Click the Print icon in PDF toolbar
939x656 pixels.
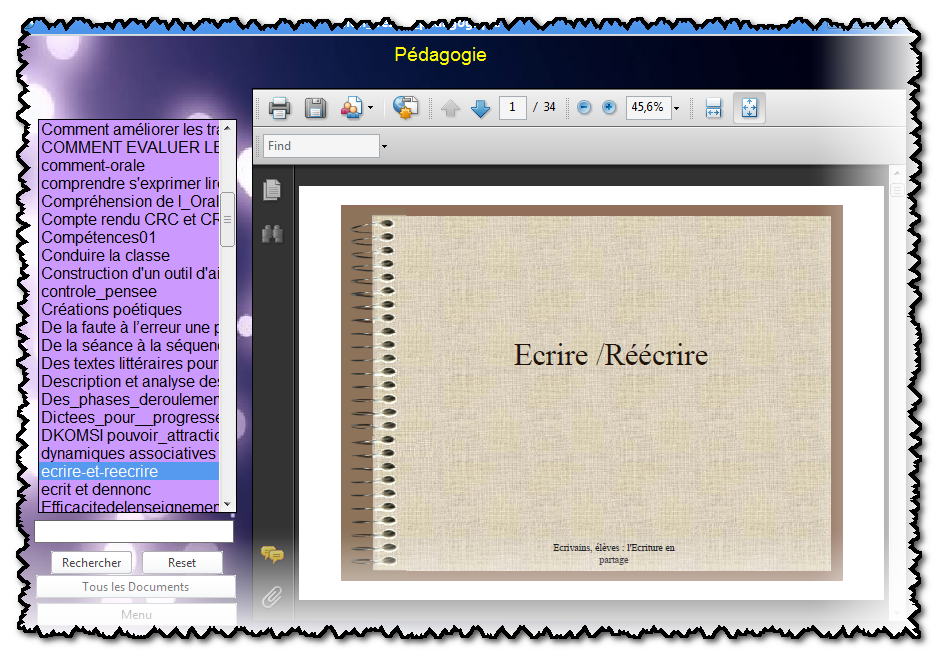point(280,108)
